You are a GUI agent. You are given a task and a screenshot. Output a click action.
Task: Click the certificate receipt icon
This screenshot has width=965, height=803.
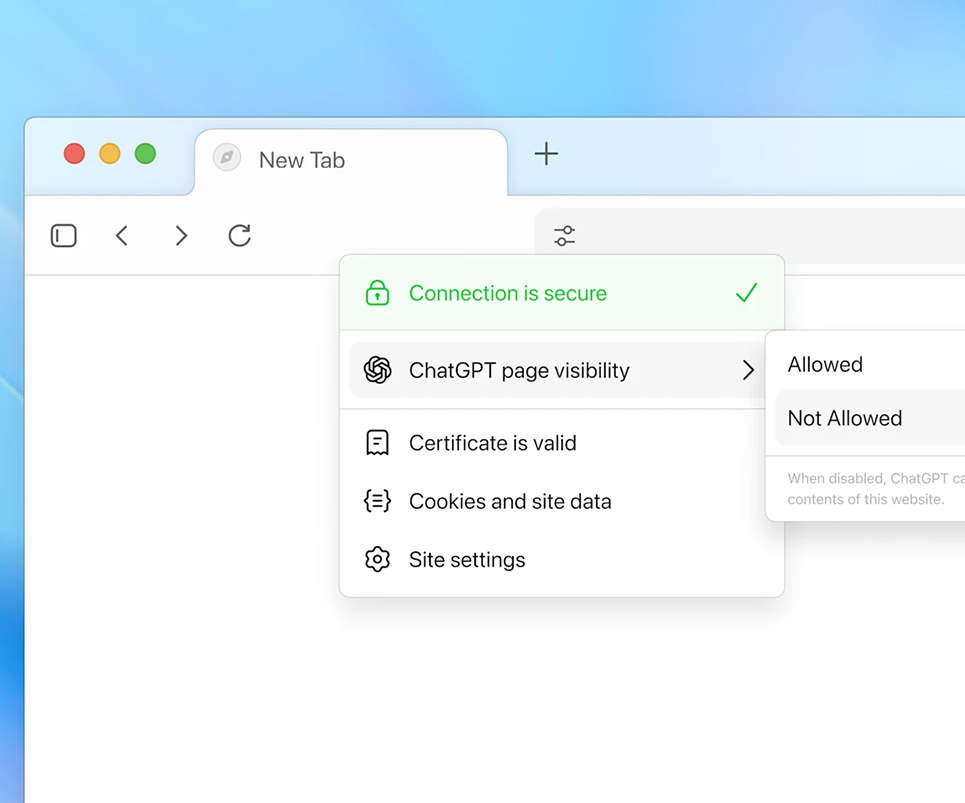tap(377, 443)
